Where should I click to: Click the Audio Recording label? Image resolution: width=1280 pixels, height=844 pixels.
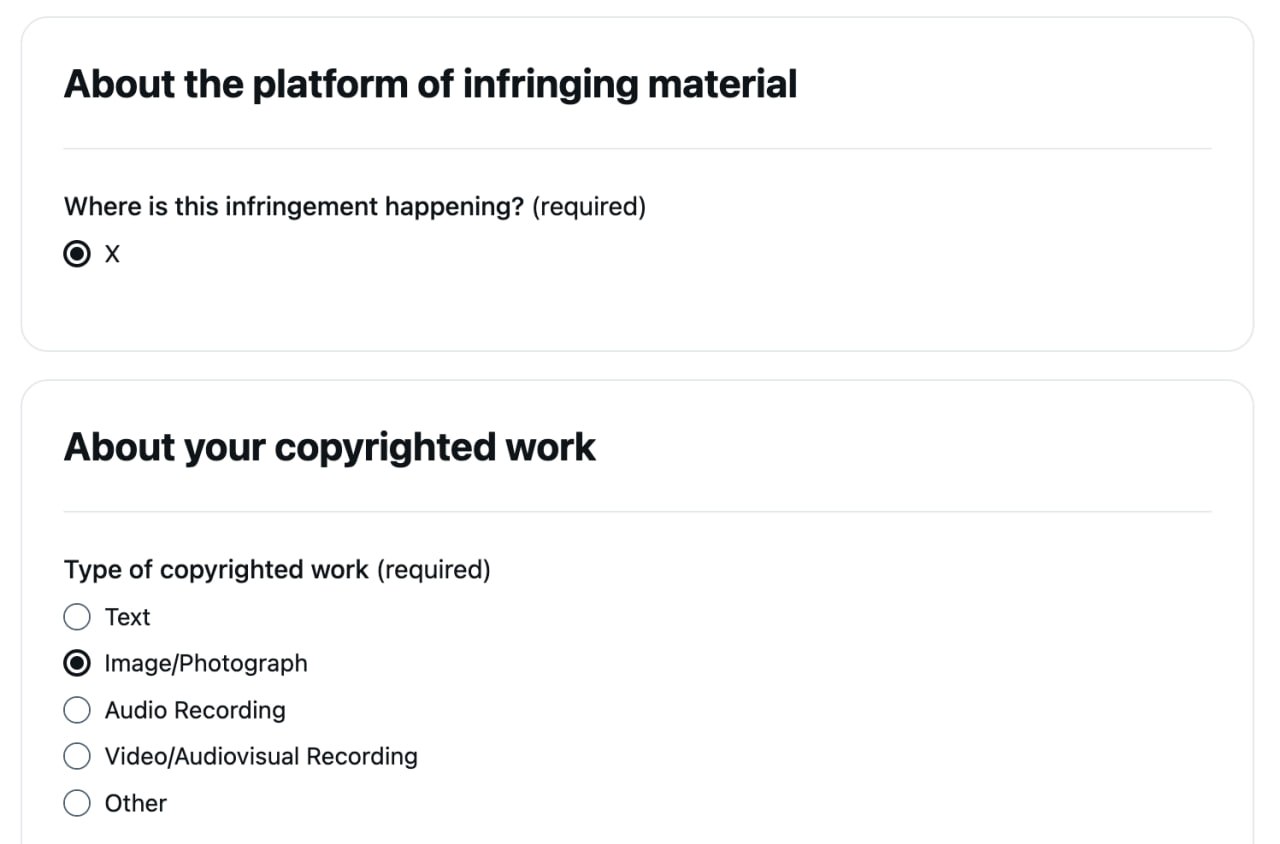(194, 710)
